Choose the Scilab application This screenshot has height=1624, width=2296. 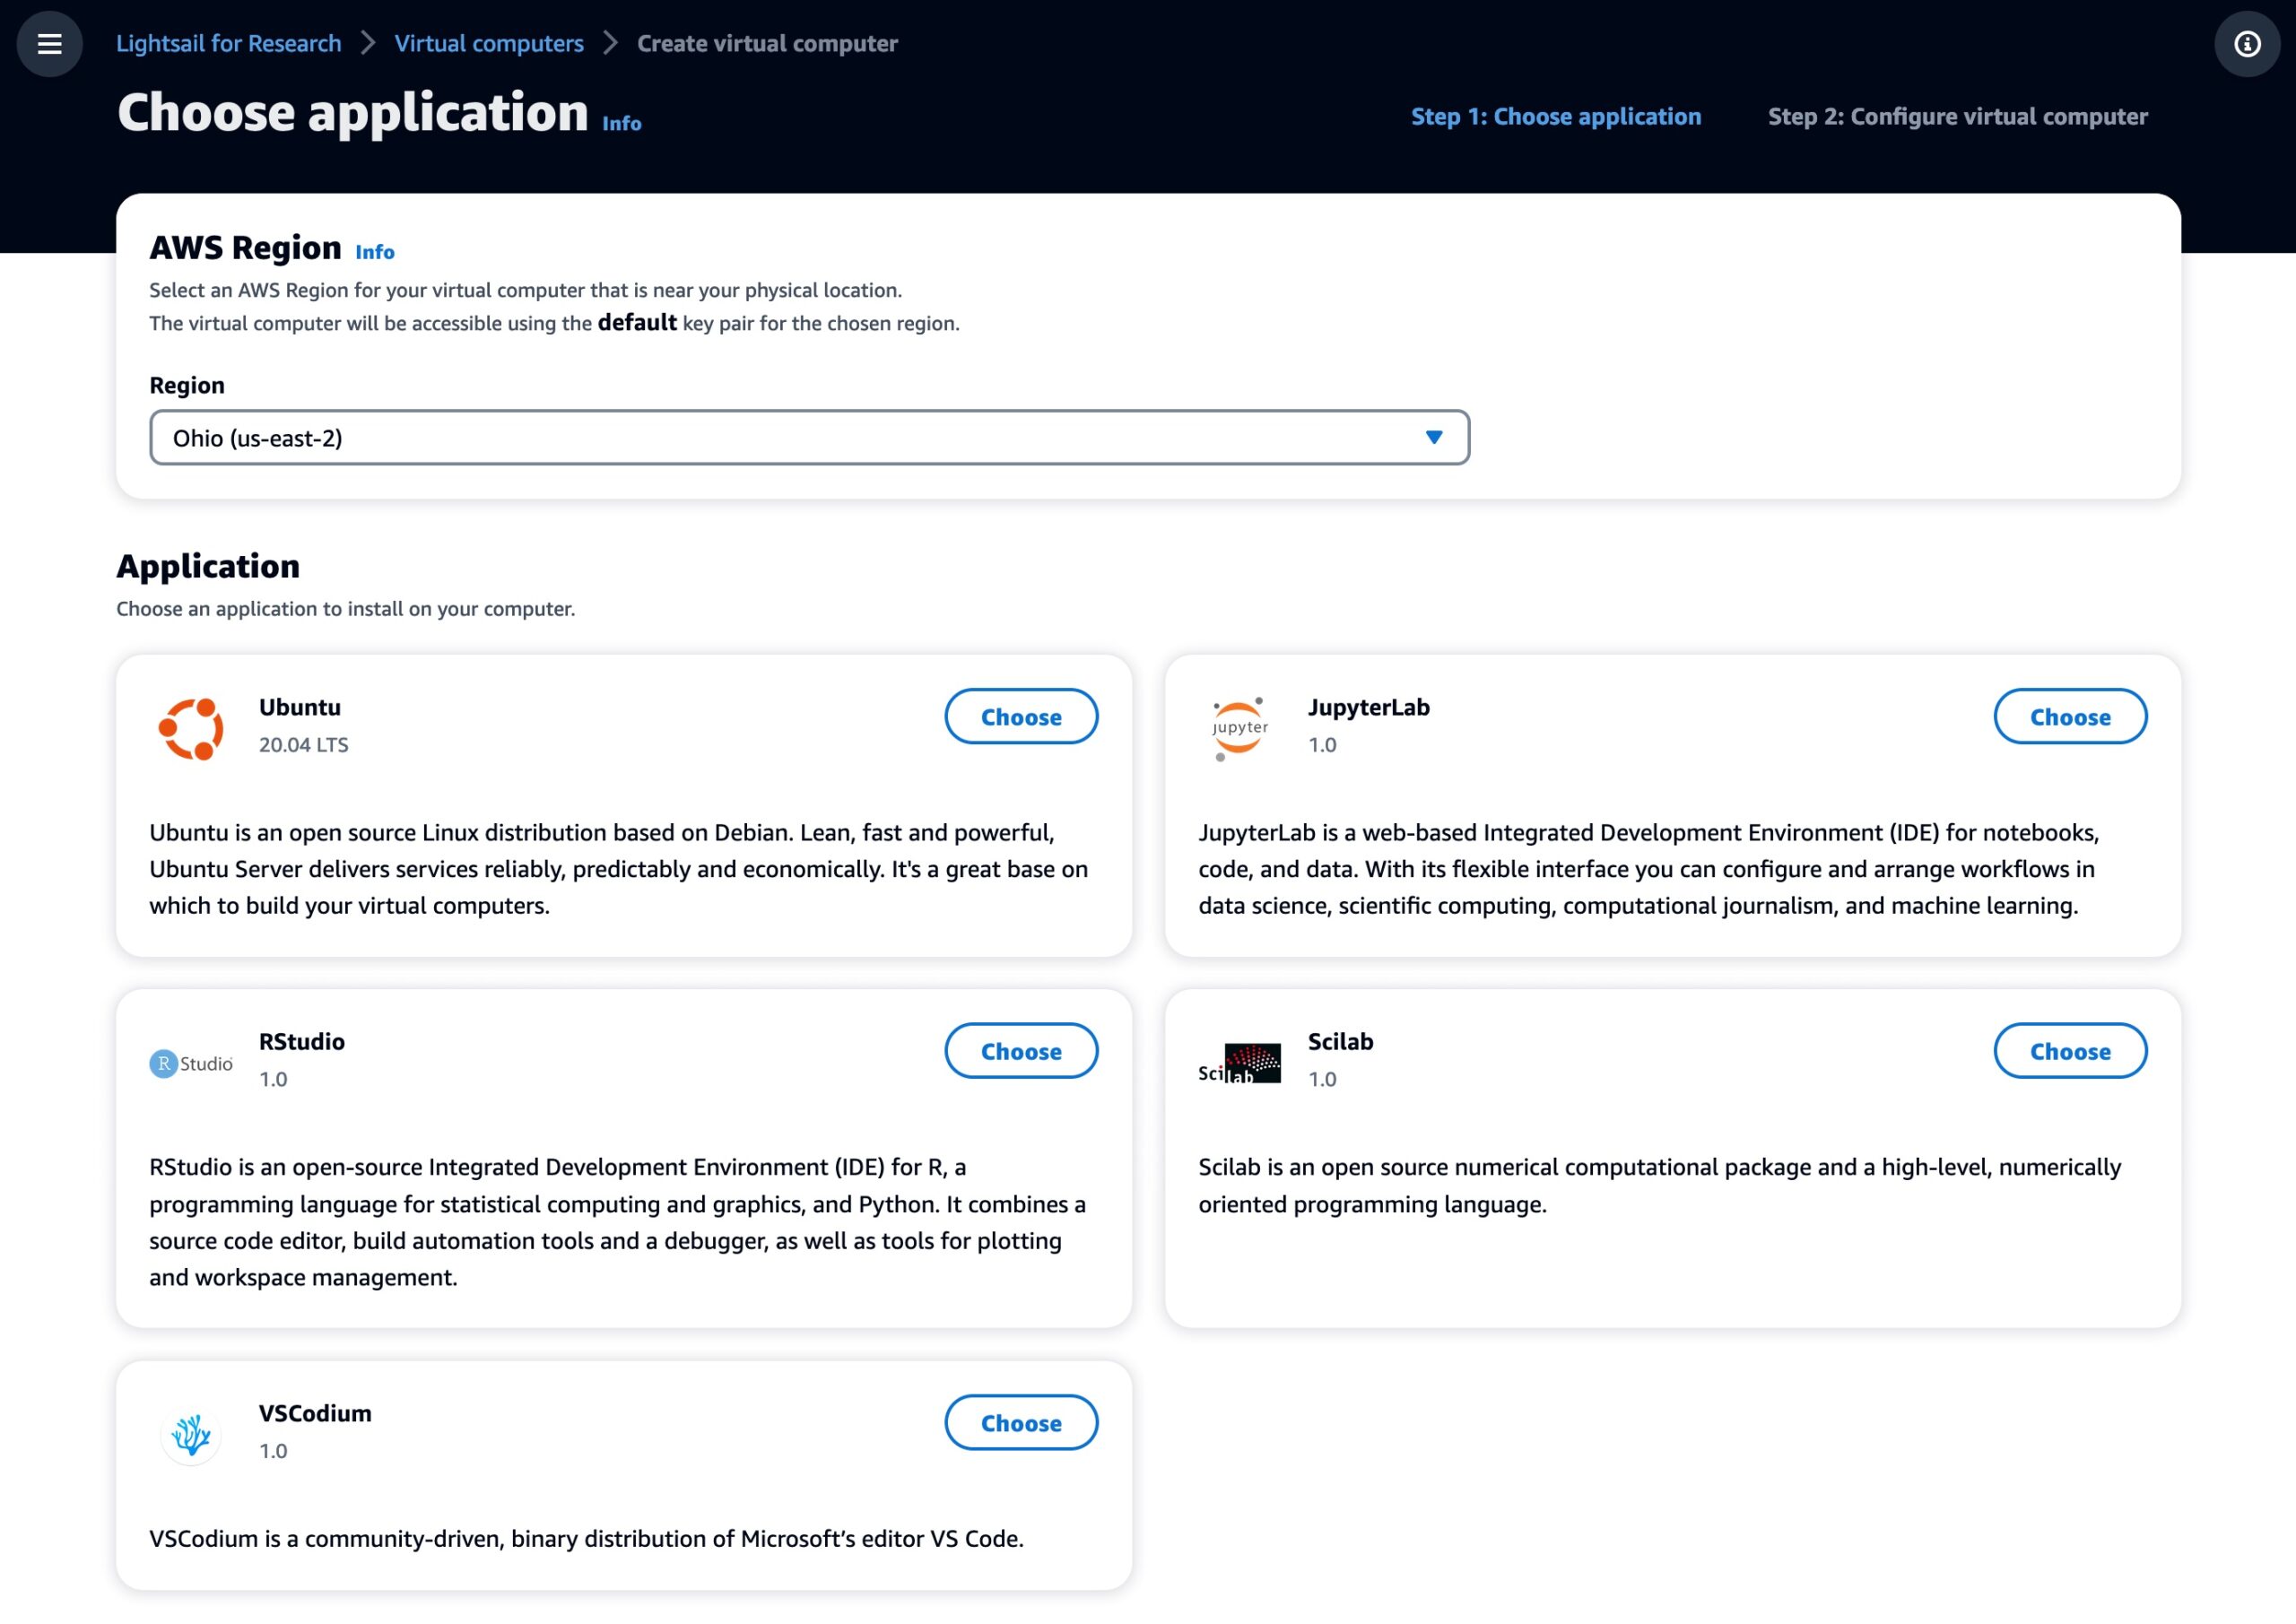coord(2069,1051)
